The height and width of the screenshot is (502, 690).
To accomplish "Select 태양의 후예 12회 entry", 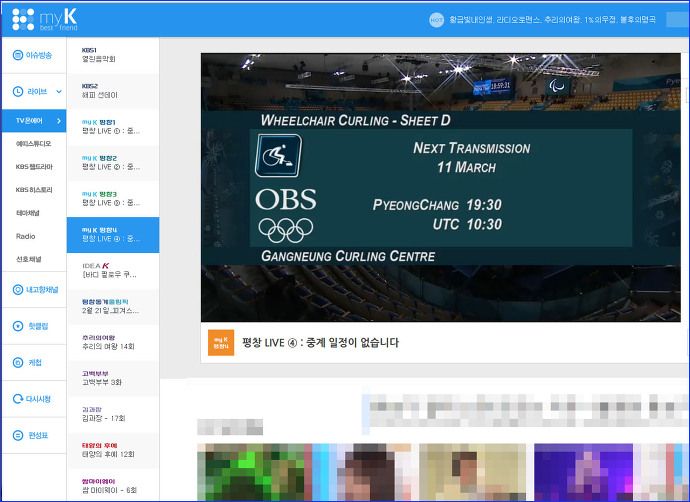I will tap(113, 451).
